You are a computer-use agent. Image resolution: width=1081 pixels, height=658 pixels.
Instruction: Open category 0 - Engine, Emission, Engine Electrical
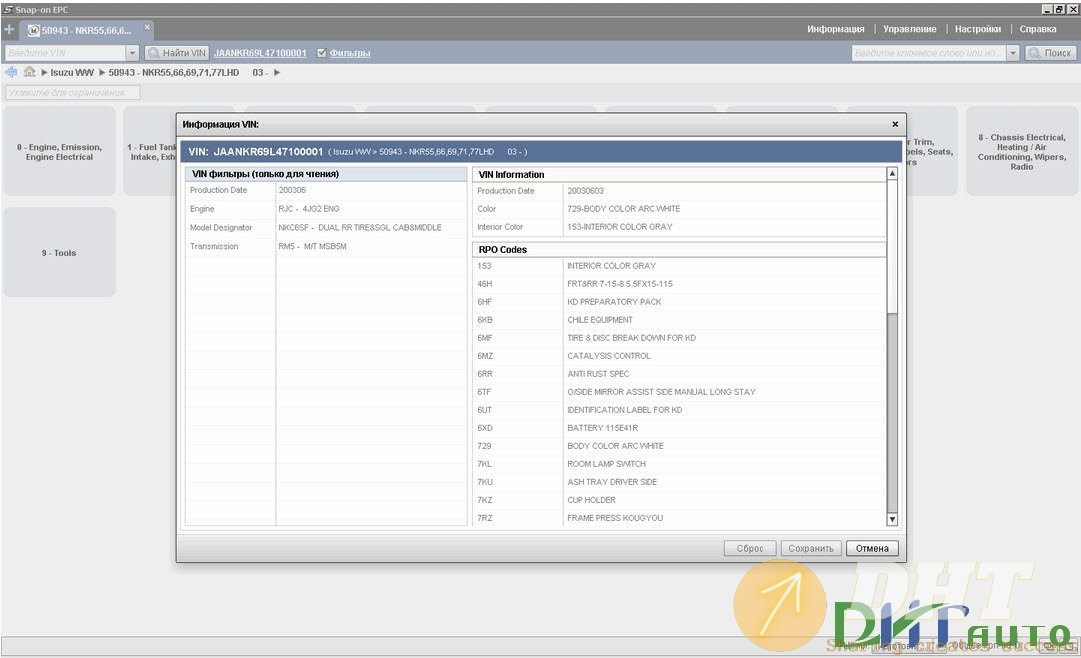coord(59,152)
